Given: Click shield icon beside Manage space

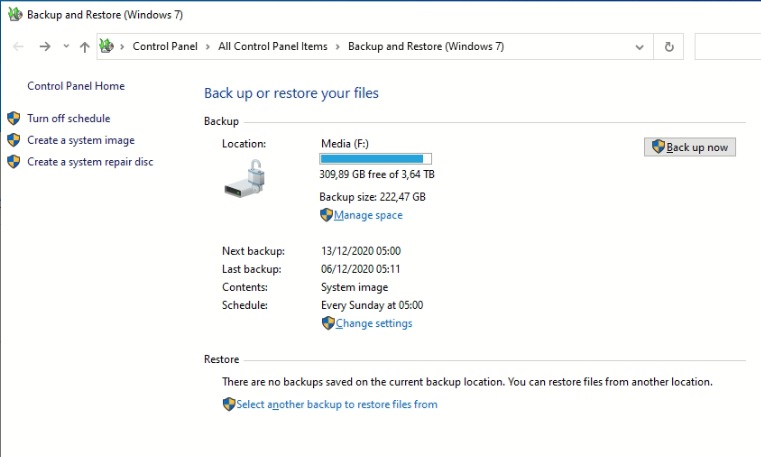Looking at the screenshot, I should (327, 215).
